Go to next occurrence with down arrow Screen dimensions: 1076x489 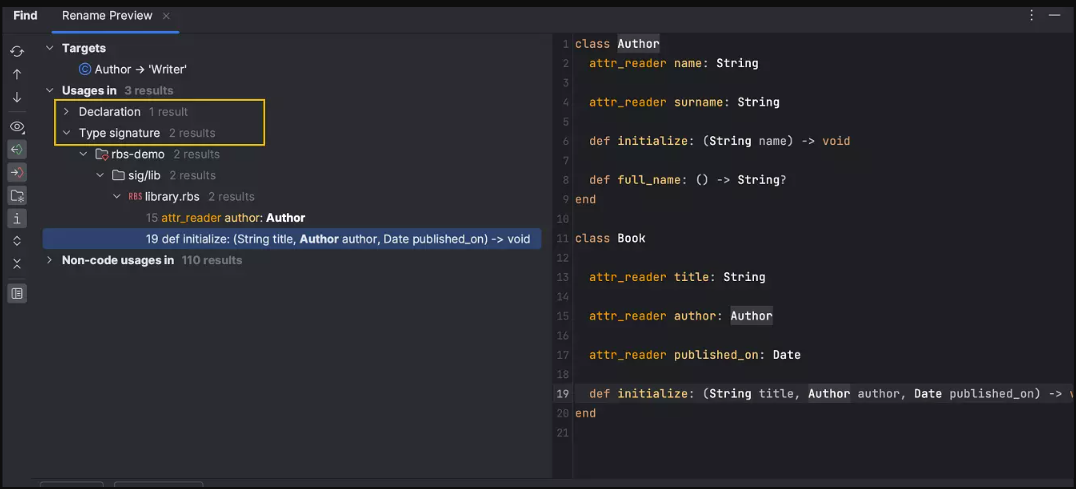pos(17,98)
